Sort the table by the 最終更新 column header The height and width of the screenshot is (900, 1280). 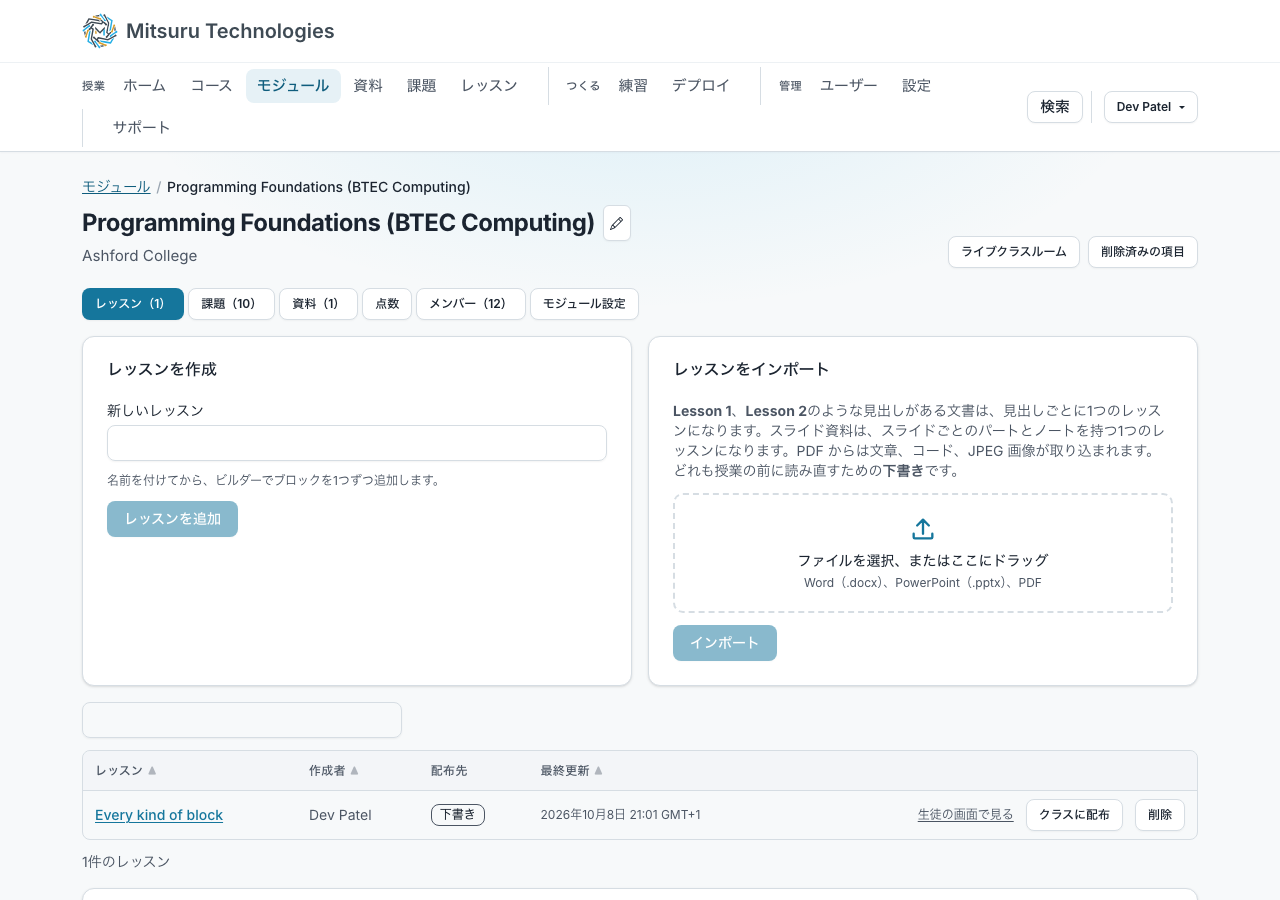coord(572,771)
